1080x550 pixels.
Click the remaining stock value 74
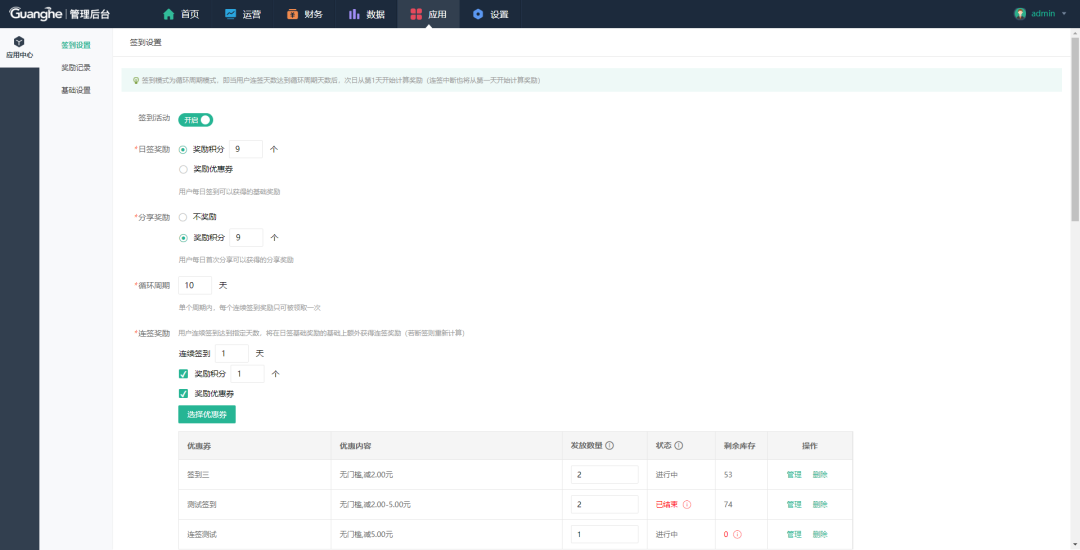click(x=728, y=505)
